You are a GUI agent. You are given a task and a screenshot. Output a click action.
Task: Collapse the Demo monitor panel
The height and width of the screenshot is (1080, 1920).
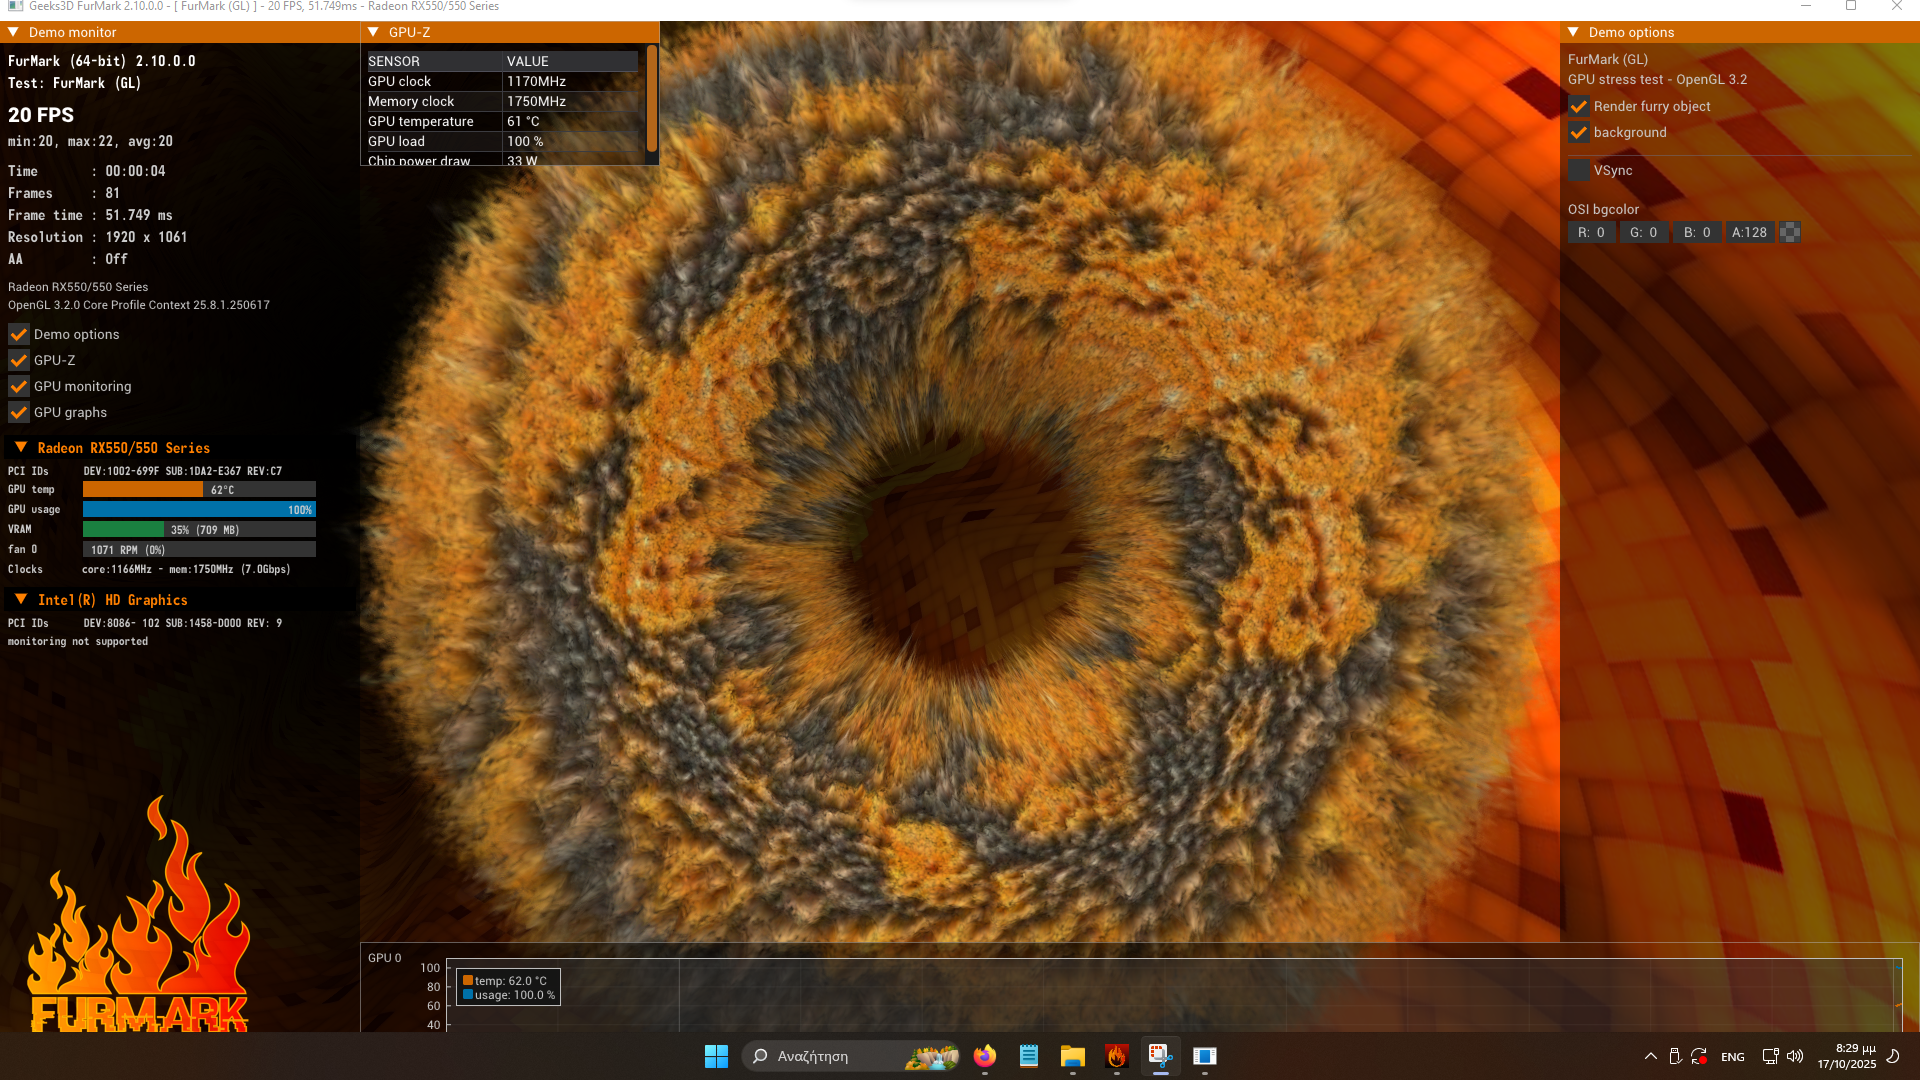point(14,32)
